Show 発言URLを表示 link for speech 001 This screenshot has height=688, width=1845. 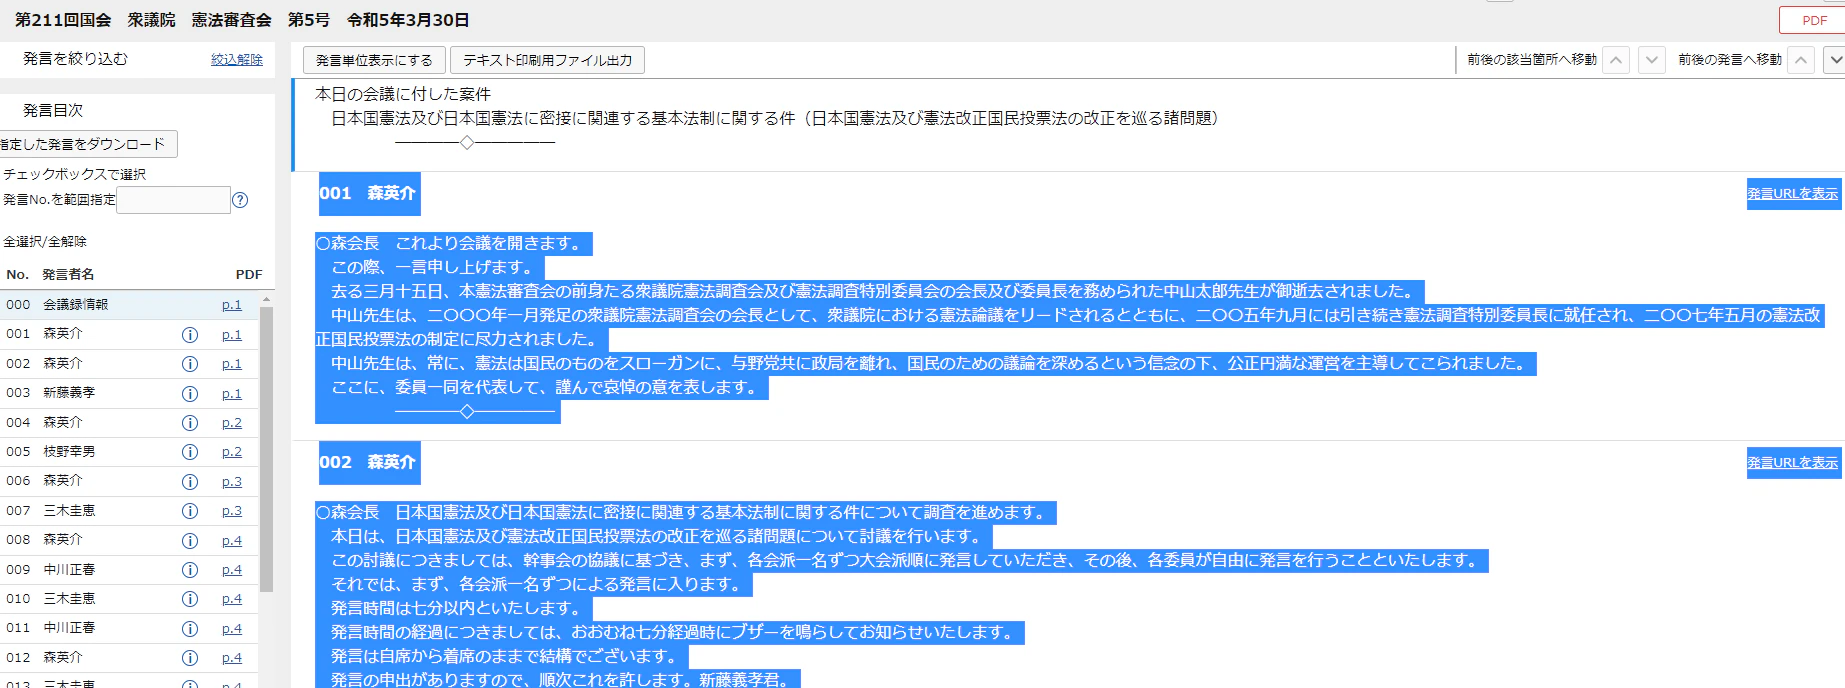pos(1792,194)
